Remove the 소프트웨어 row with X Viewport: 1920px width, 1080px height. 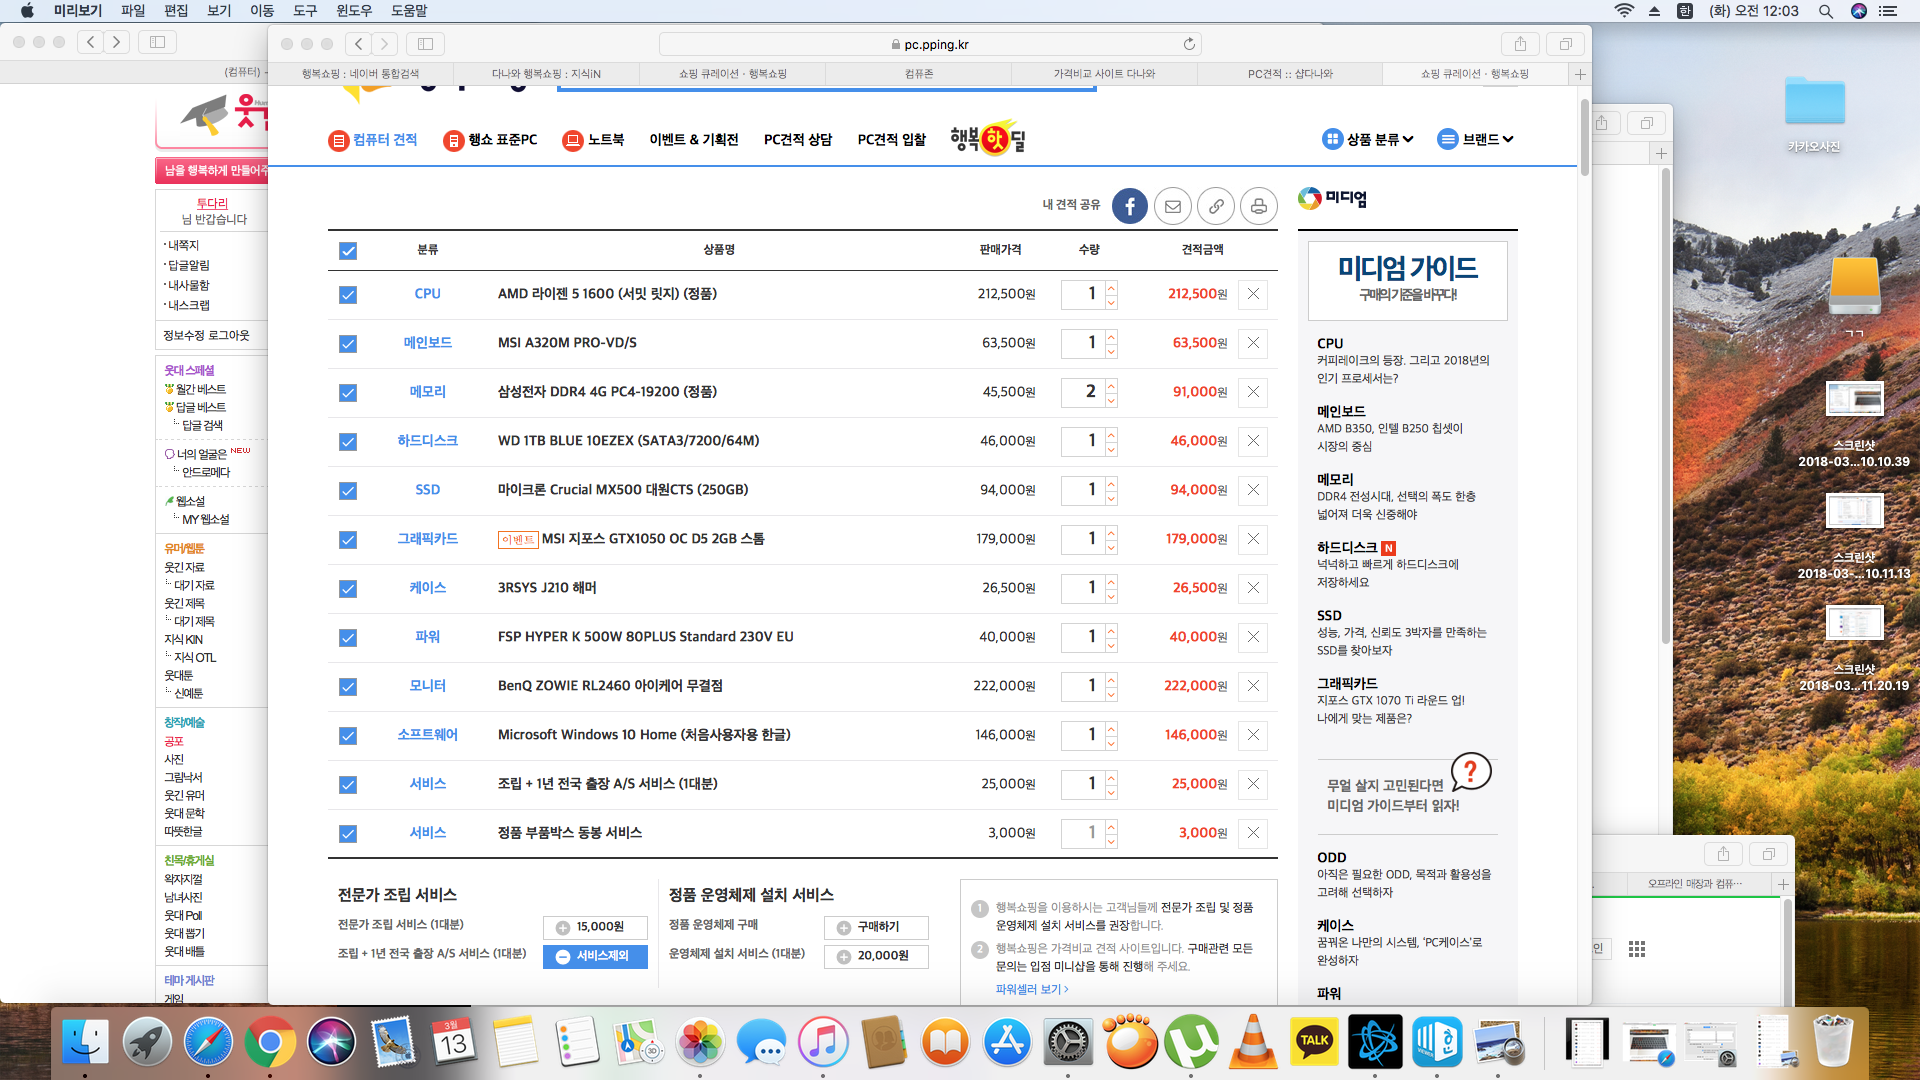tap(1253, 735)
